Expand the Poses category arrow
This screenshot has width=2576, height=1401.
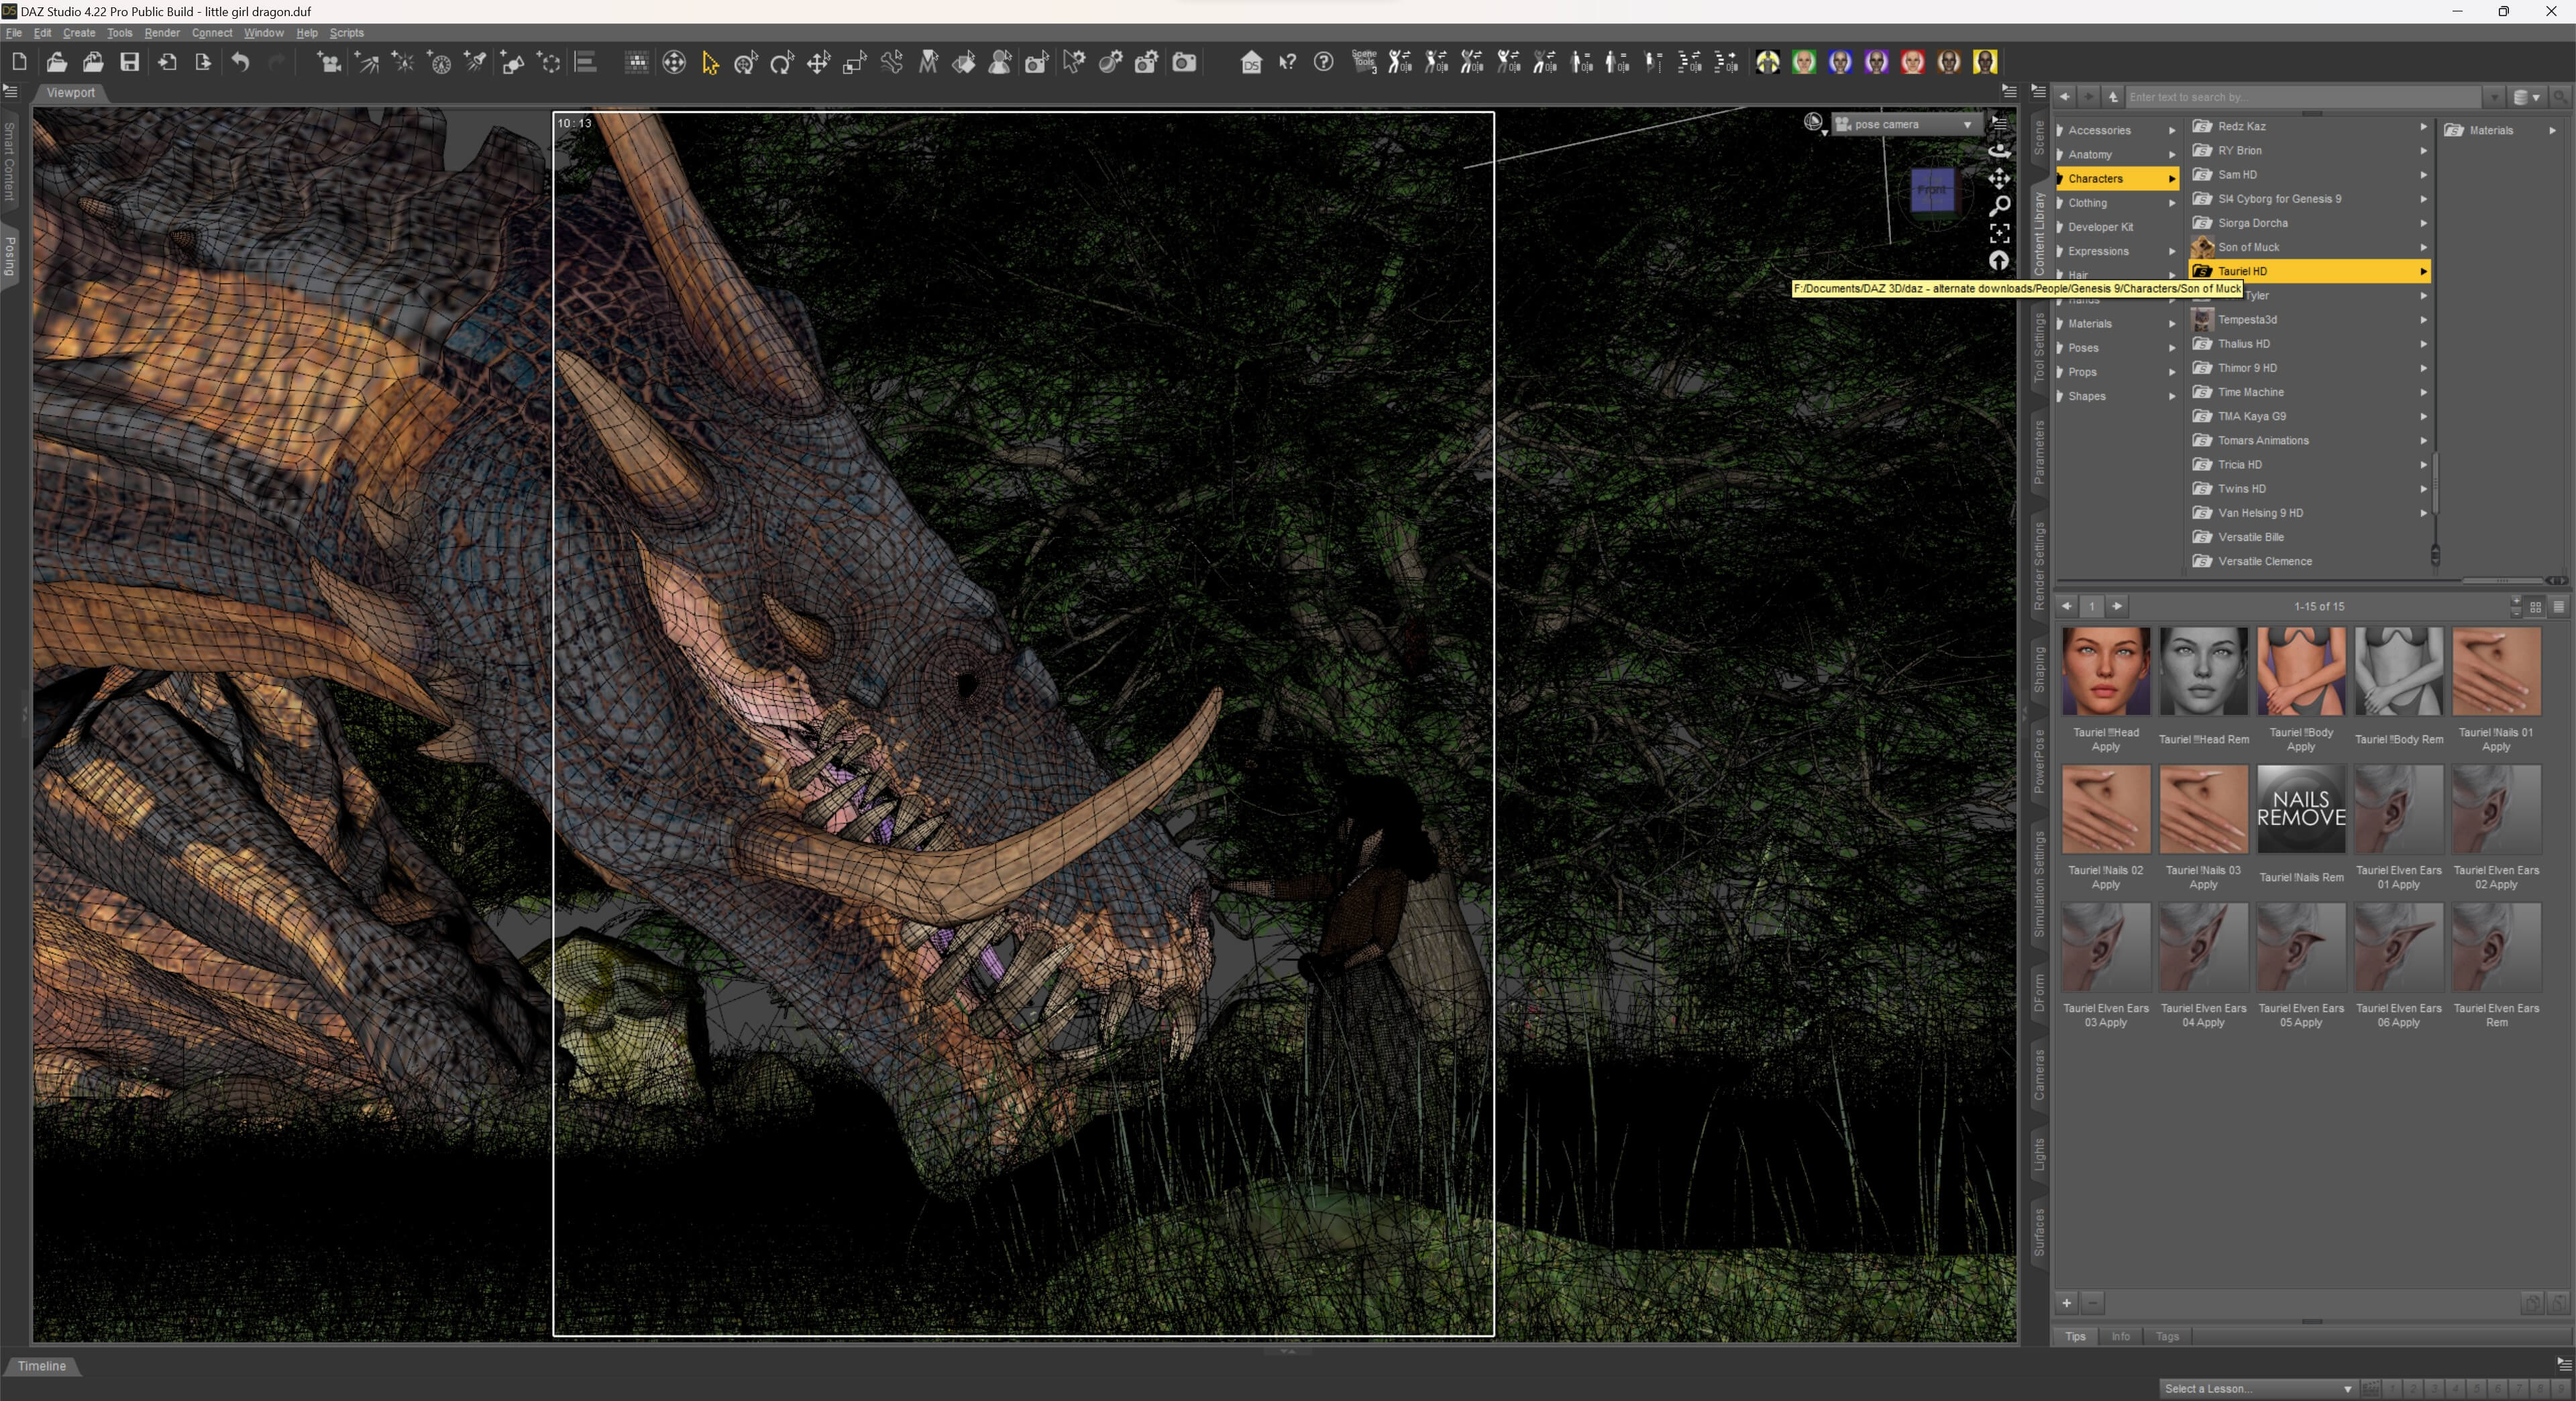[x=2172, y=348]
